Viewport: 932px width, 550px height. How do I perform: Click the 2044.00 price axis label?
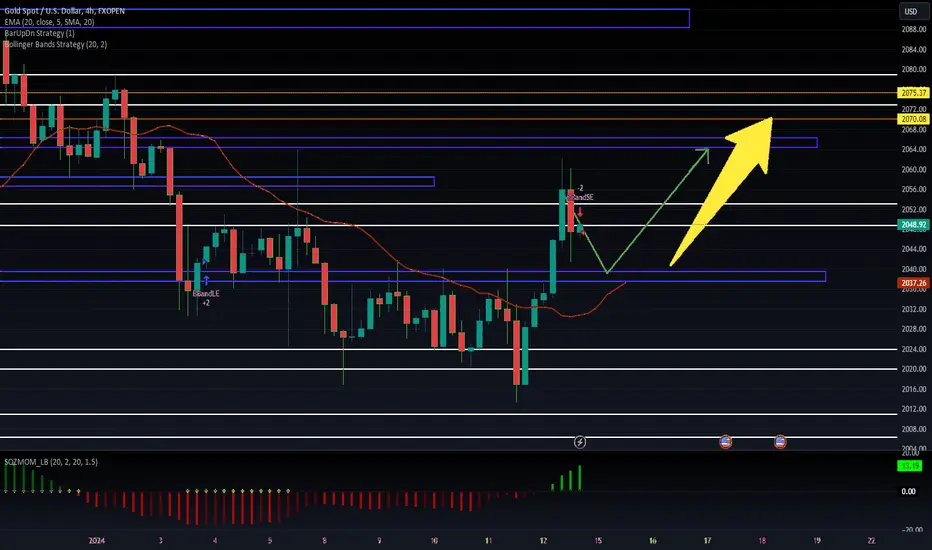pyautogui.click(x=914, y=249)
